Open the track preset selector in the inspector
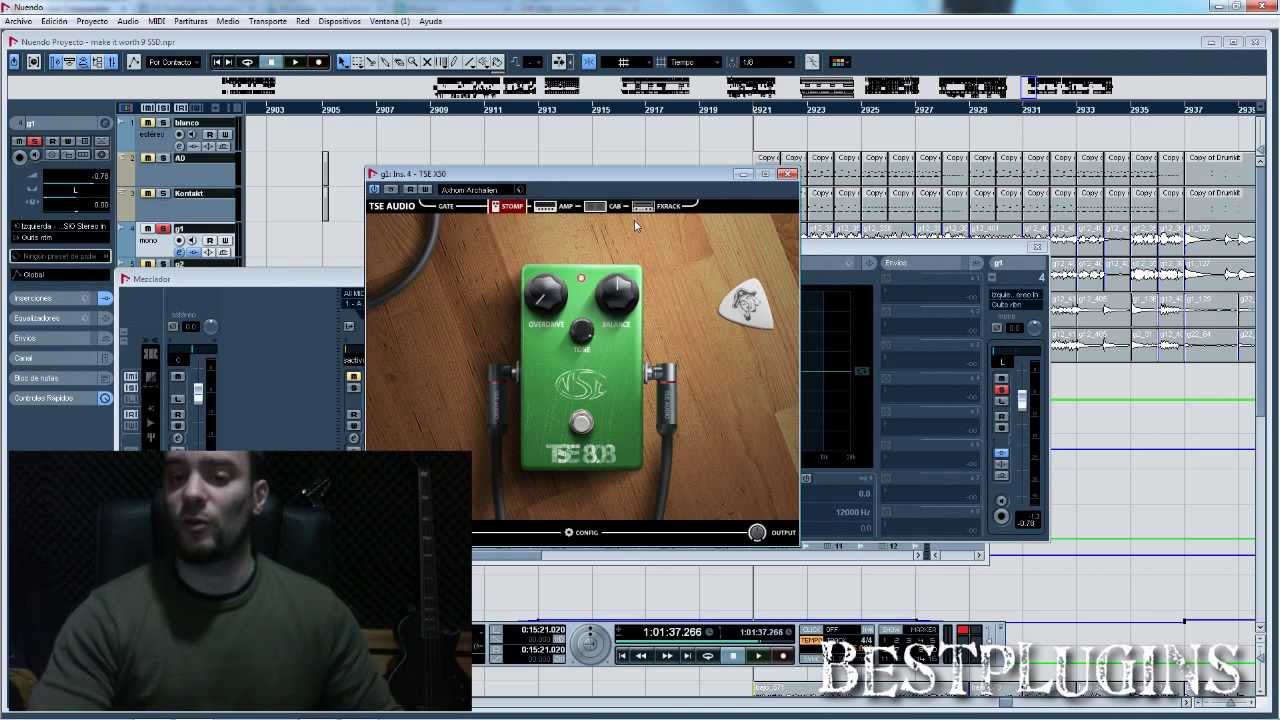1280x720 pixels. (x=60, y=256)
